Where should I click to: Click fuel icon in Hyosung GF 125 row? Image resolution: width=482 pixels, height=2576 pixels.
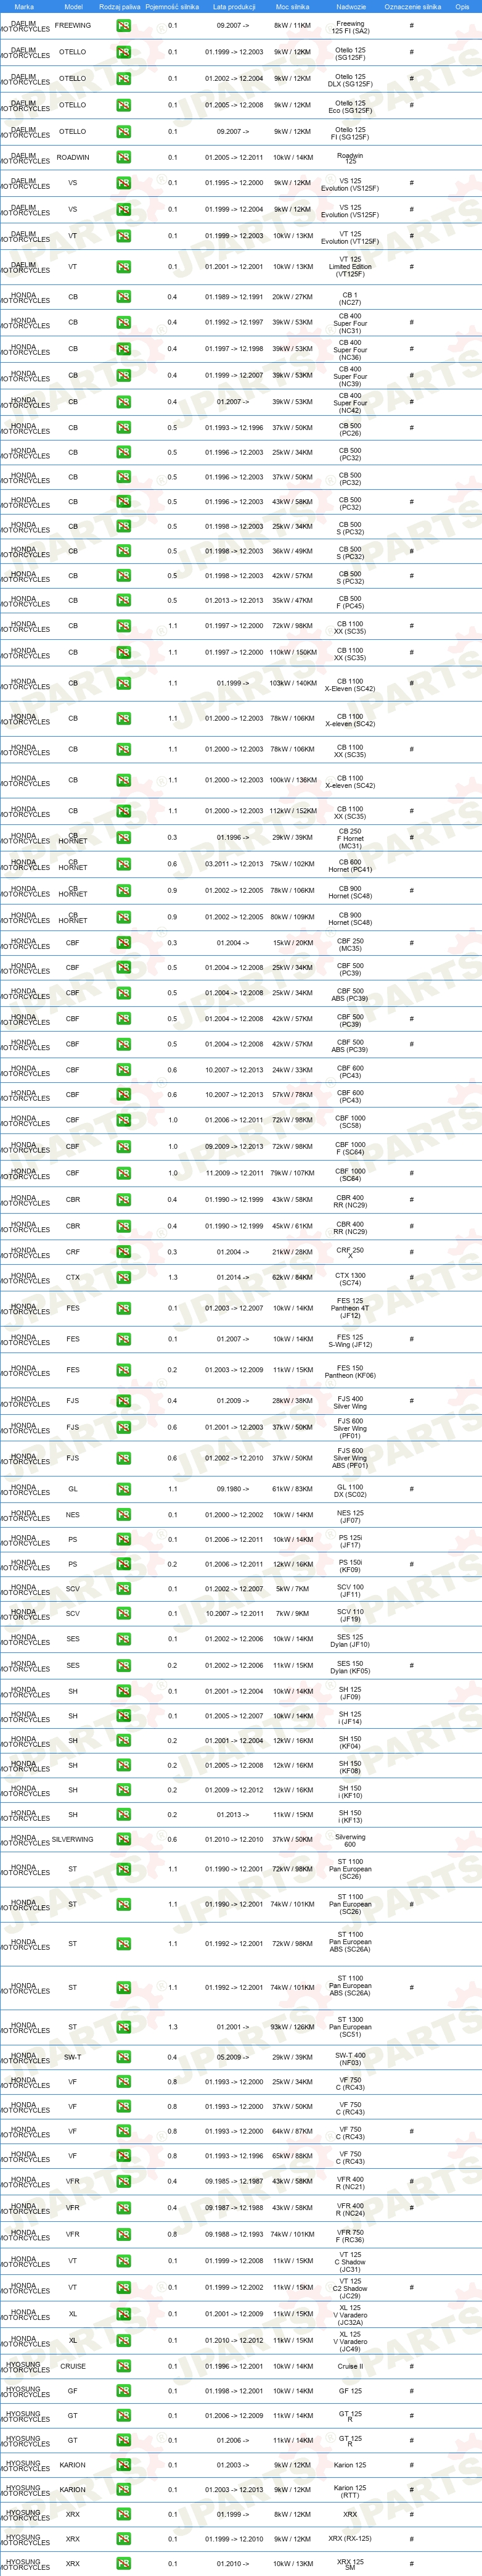tap(123, 2391)
